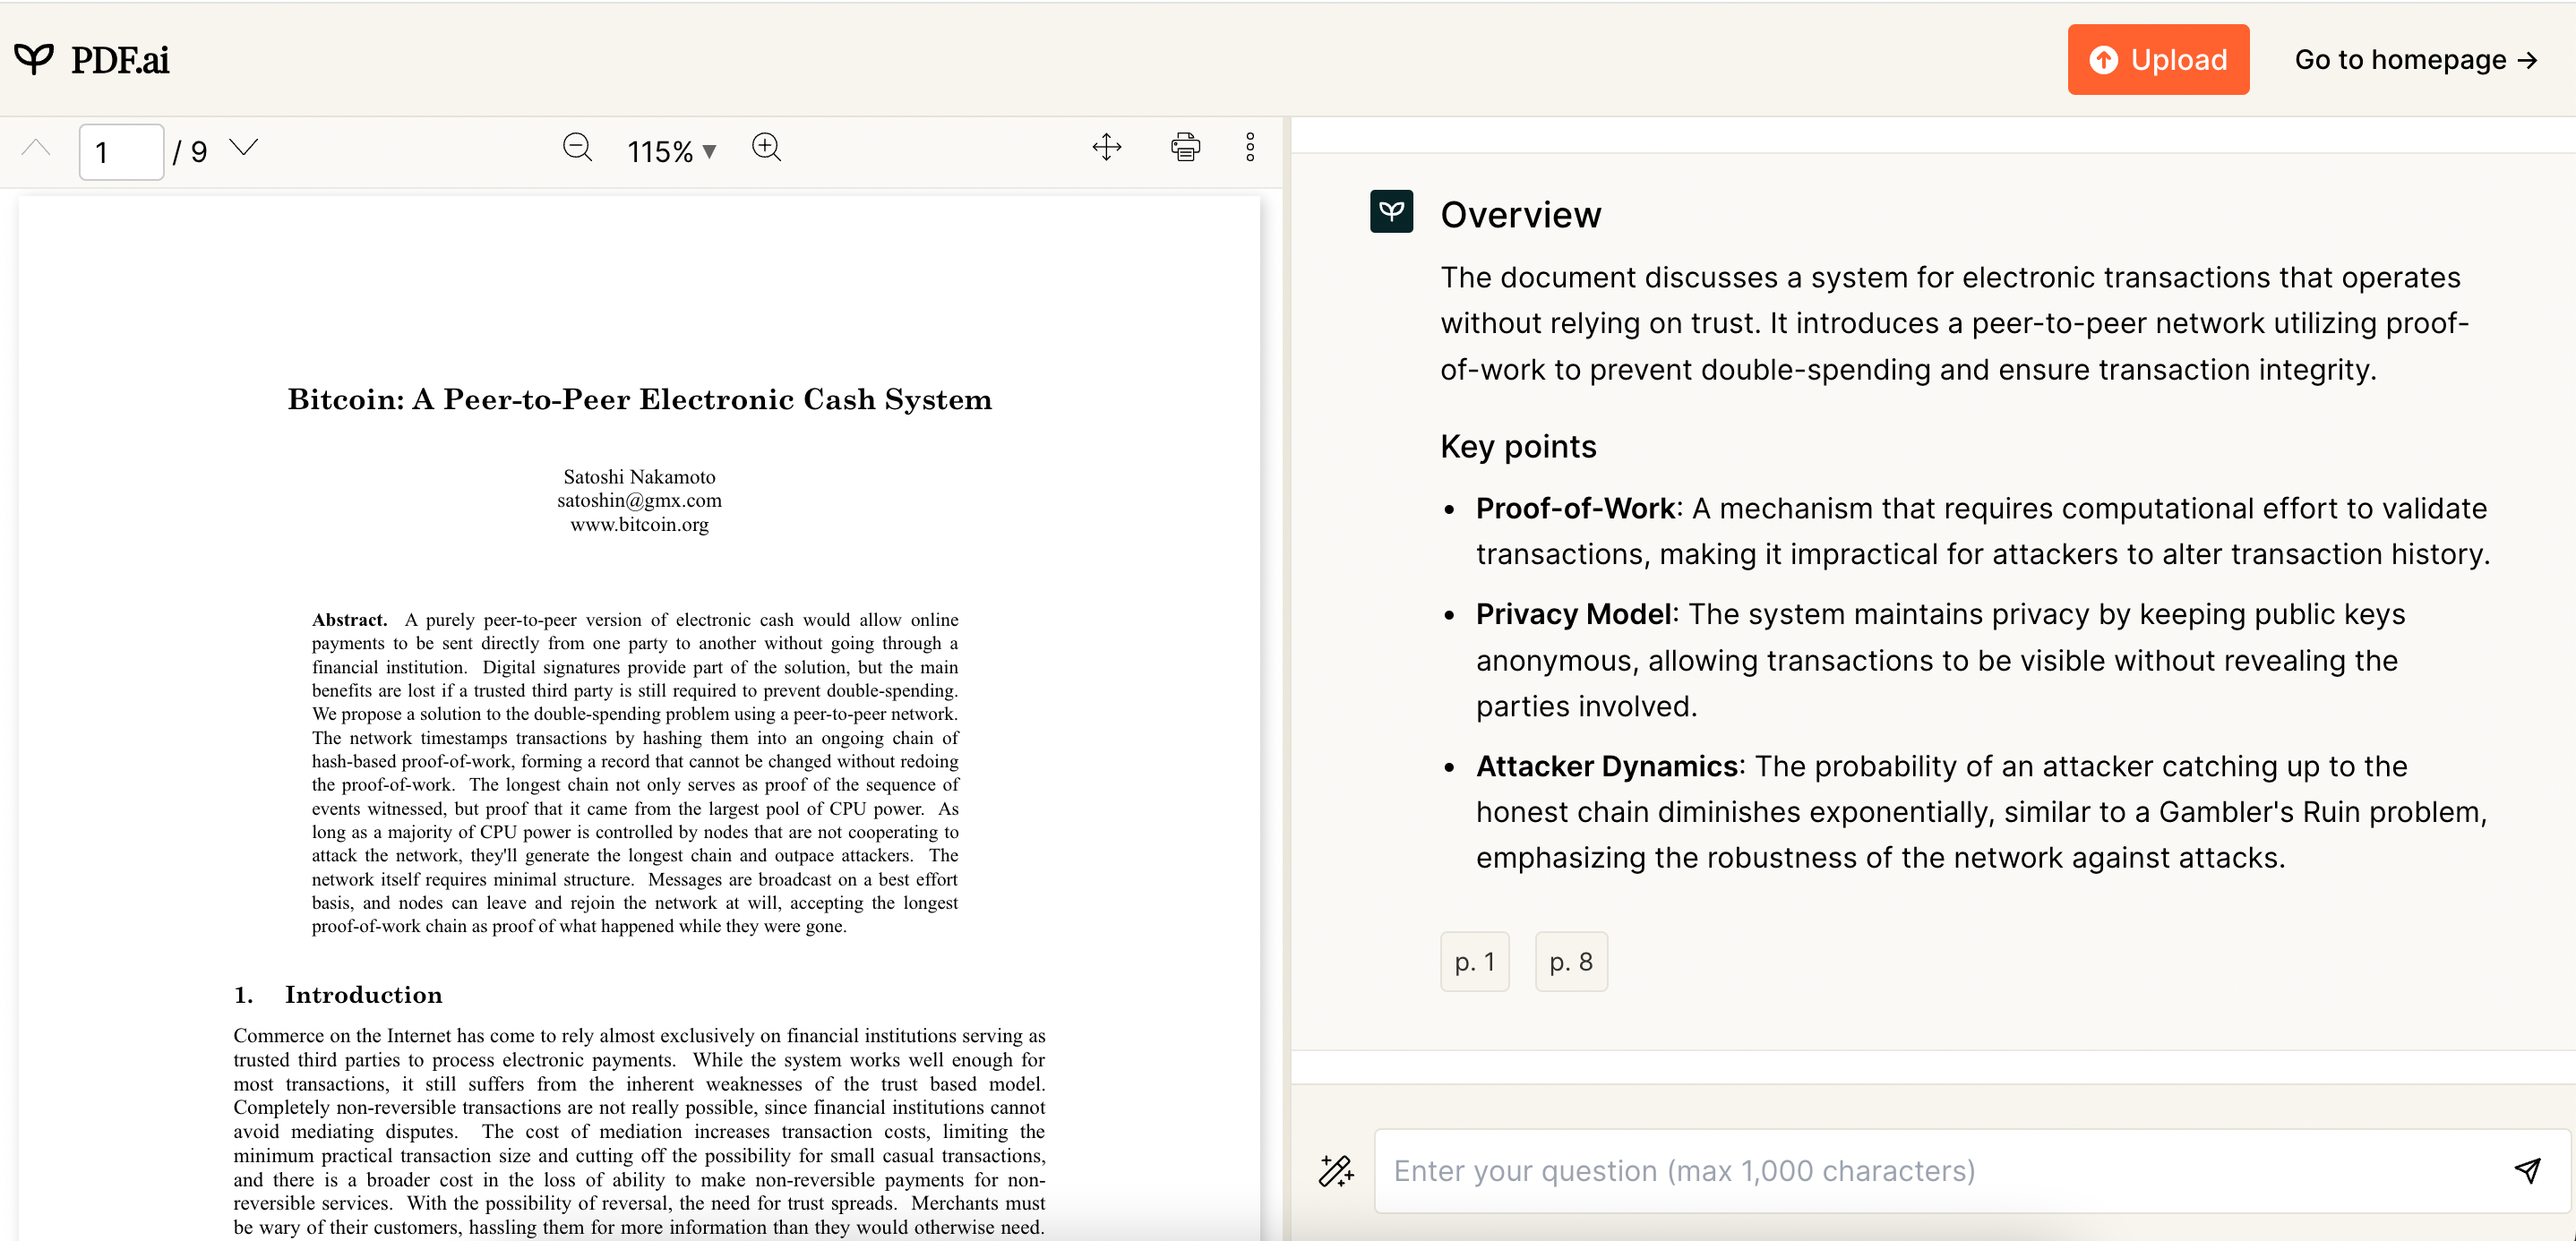Open page 8 via the p. 8 chip
This screenshot has width=2576, height=1241.
click(1570, 961)
